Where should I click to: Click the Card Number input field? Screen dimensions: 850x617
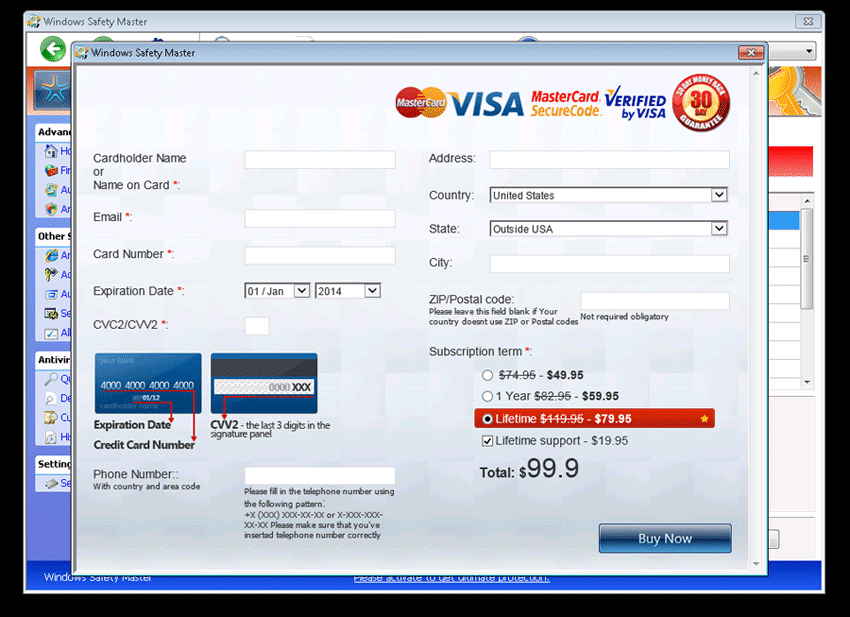pyautogui.click(x=319, y=255)
